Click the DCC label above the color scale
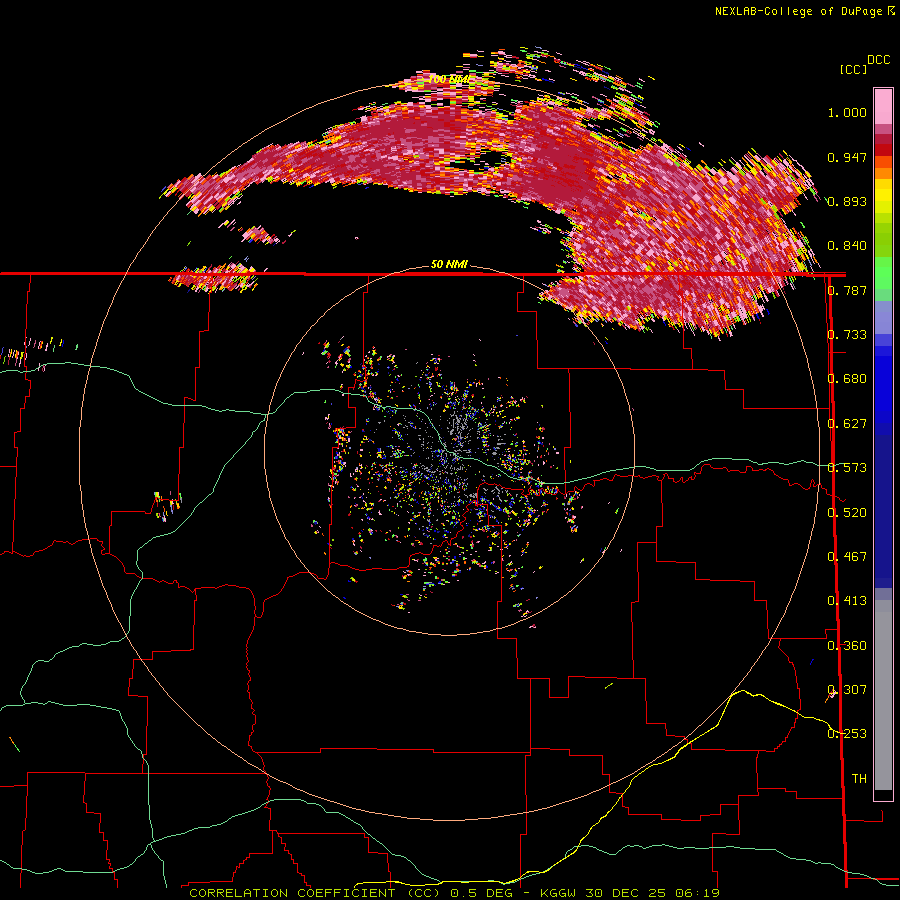 (878, 60)
